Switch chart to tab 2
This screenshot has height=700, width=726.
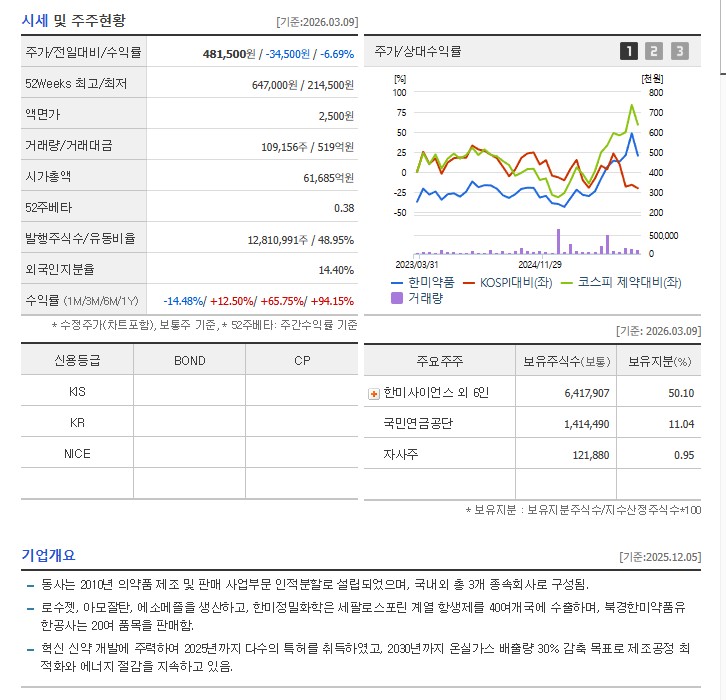click(654, 51)
